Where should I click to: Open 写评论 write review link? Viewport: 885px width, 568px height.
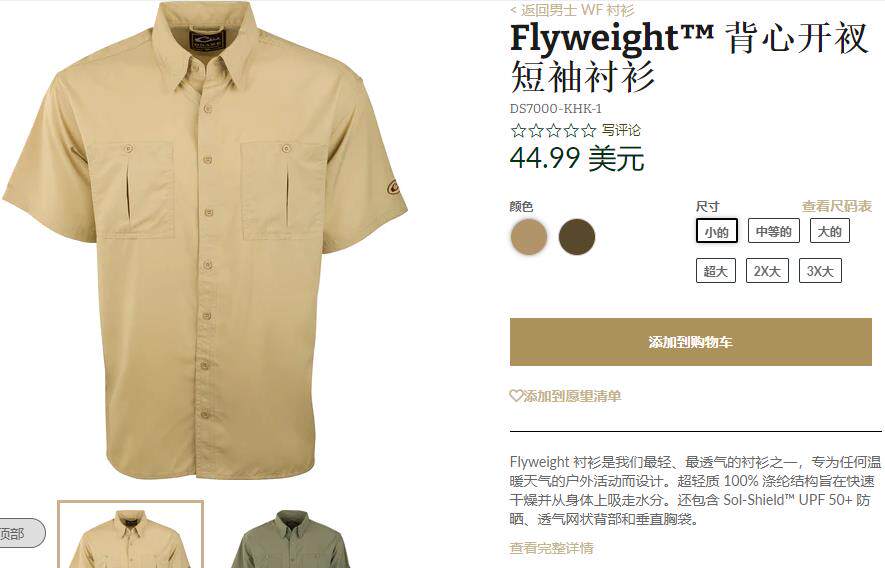tap(621, 130)
